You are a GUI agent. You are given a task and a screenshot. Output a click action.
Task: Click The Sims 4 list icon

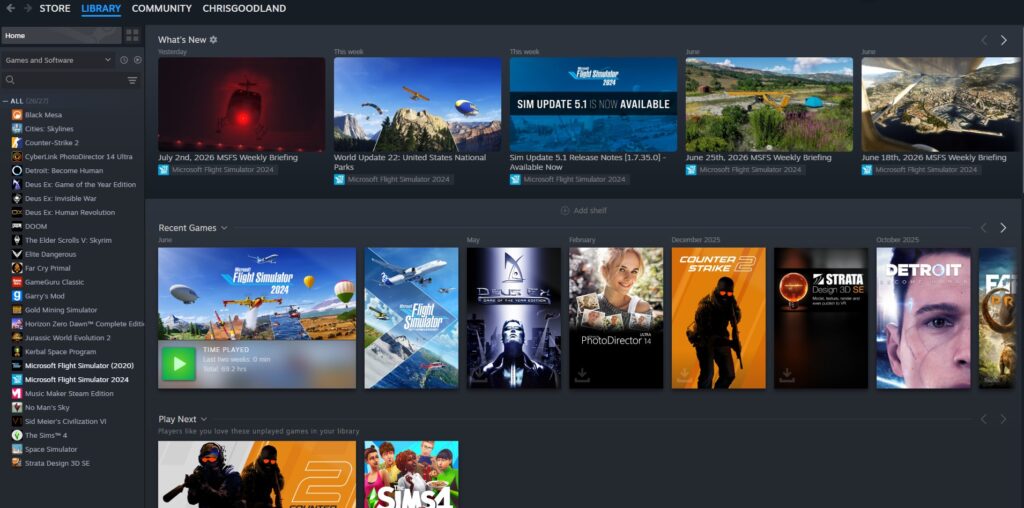click(17, 436)
